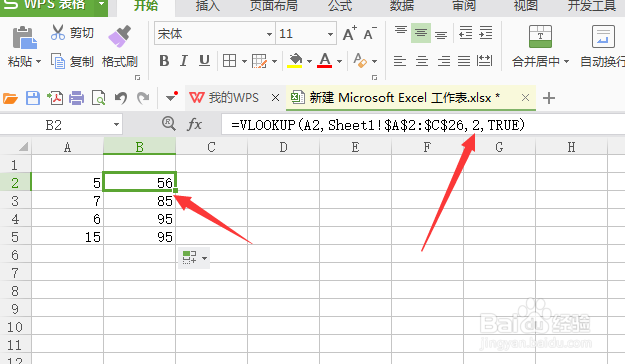
Task: Open the Name Box dropdown
Action: tap(116, 125)
